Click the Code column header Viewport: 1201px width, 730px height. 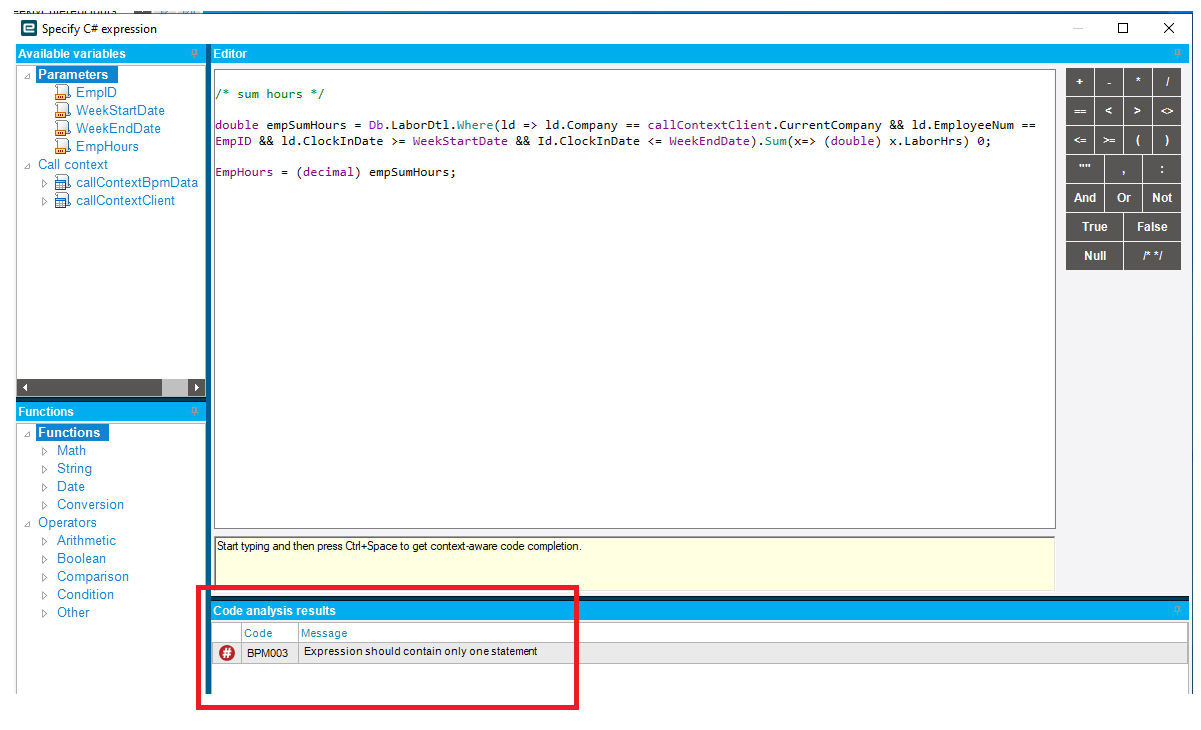tap(269, 633)
